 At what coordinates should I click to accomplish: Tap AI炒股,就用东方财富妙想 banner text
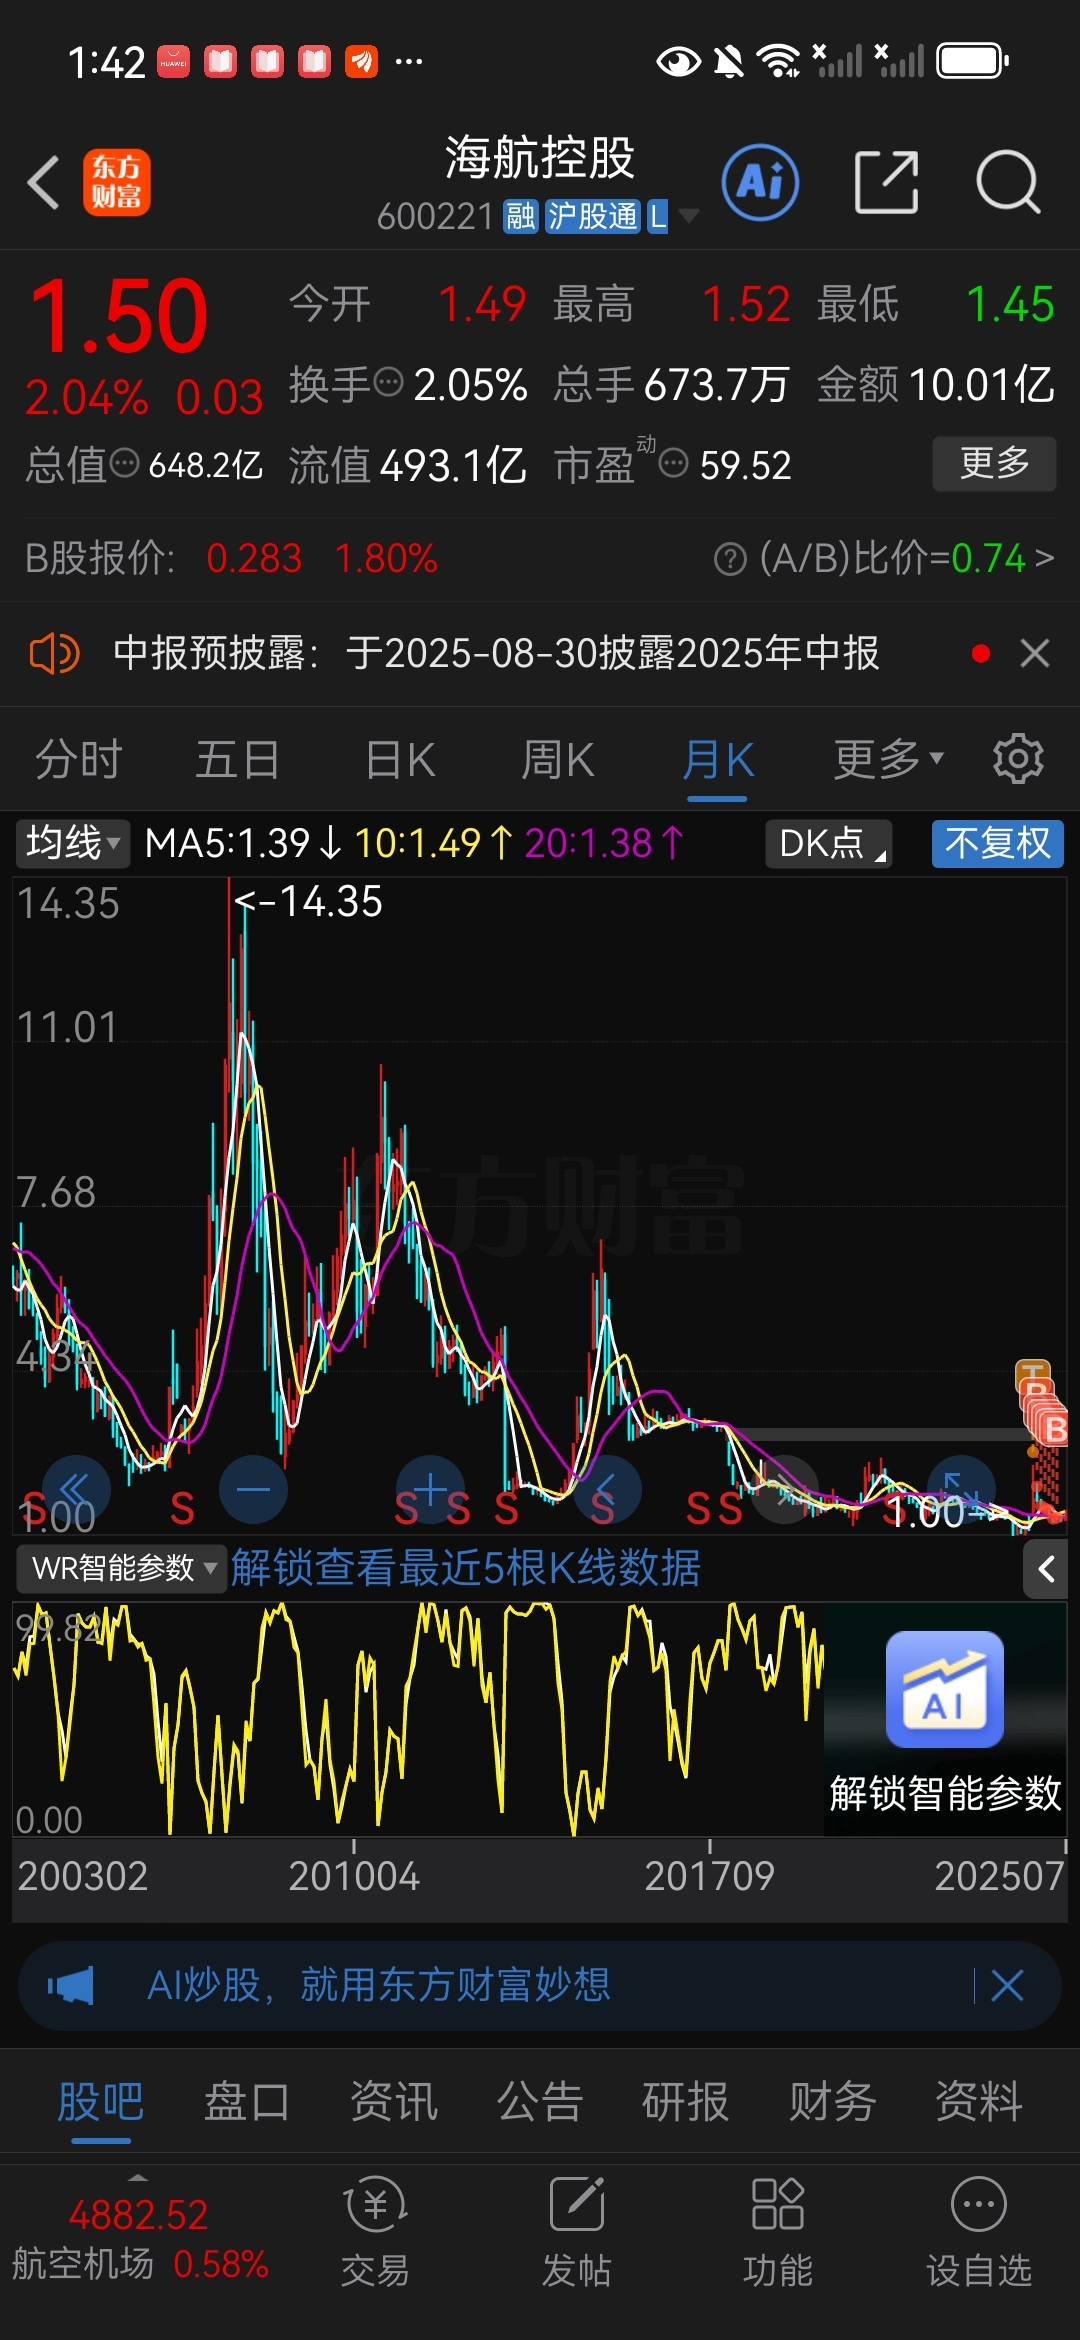(x=379, y=1985)
